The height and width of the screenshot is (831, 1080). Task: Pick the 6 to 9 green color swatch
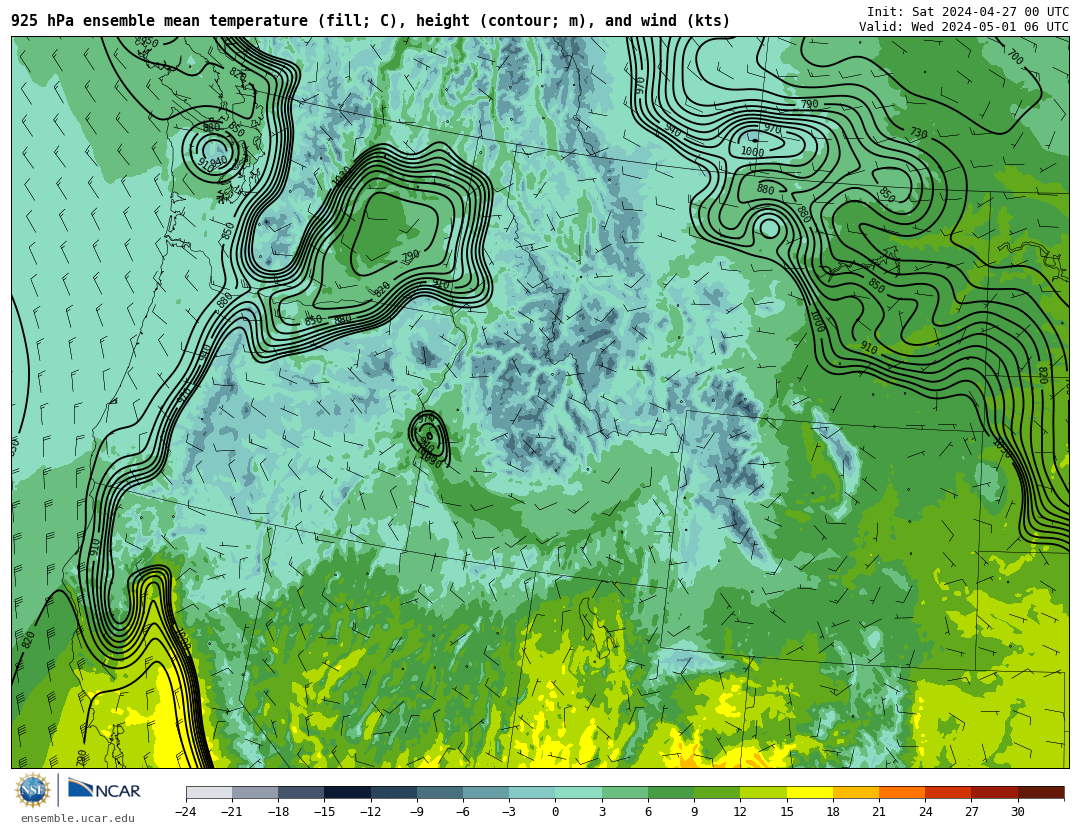click(x=671, y=792)
